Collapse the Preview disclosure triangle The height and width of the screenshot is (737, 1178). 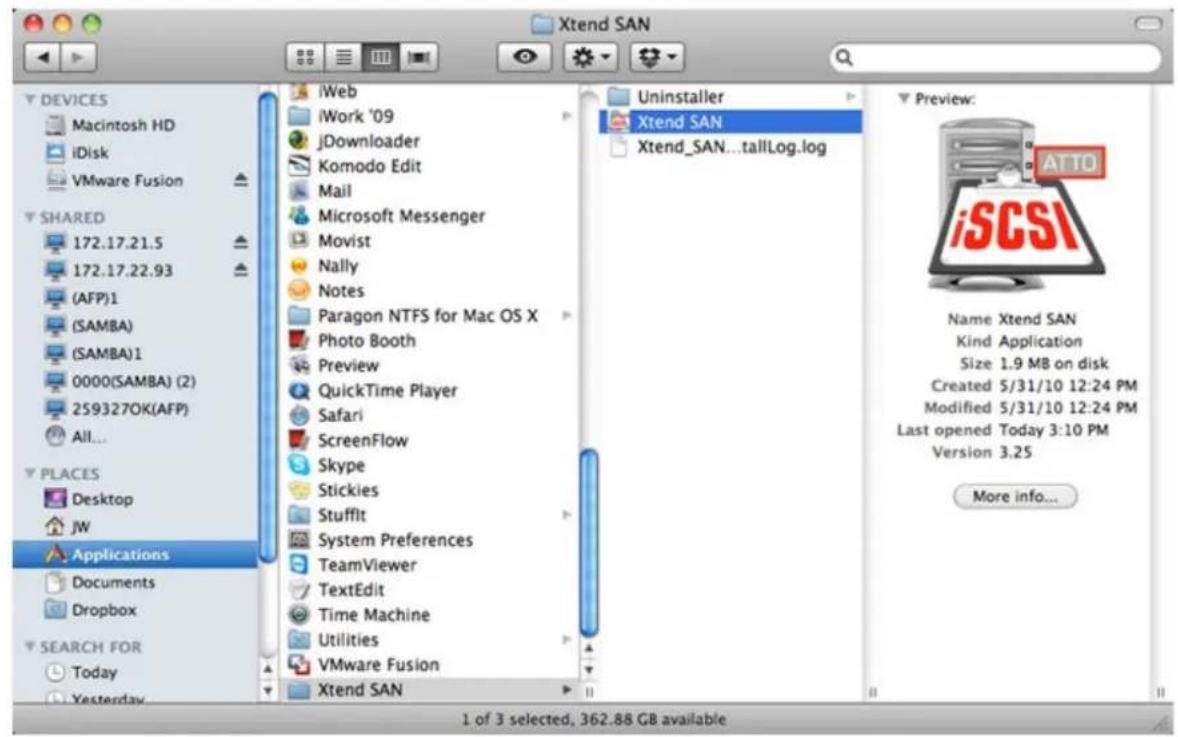[904, 98]
